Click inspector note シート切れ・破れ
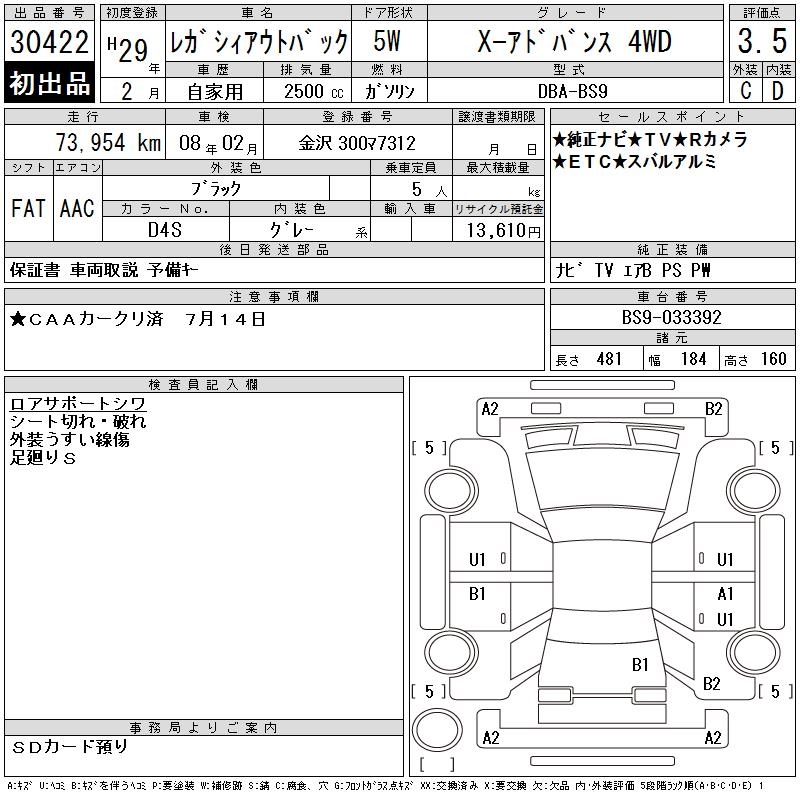This screenshot has height=800, width=800. (x=78, y=421)
